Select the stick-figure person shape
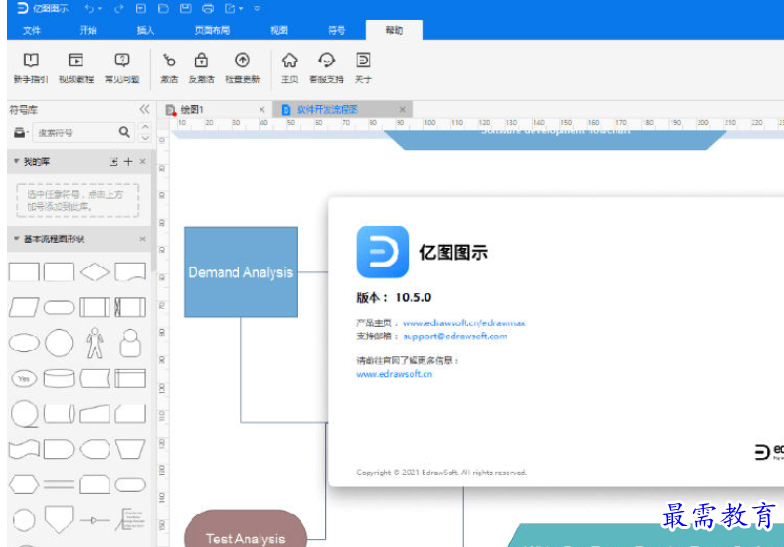 [94, 343]
